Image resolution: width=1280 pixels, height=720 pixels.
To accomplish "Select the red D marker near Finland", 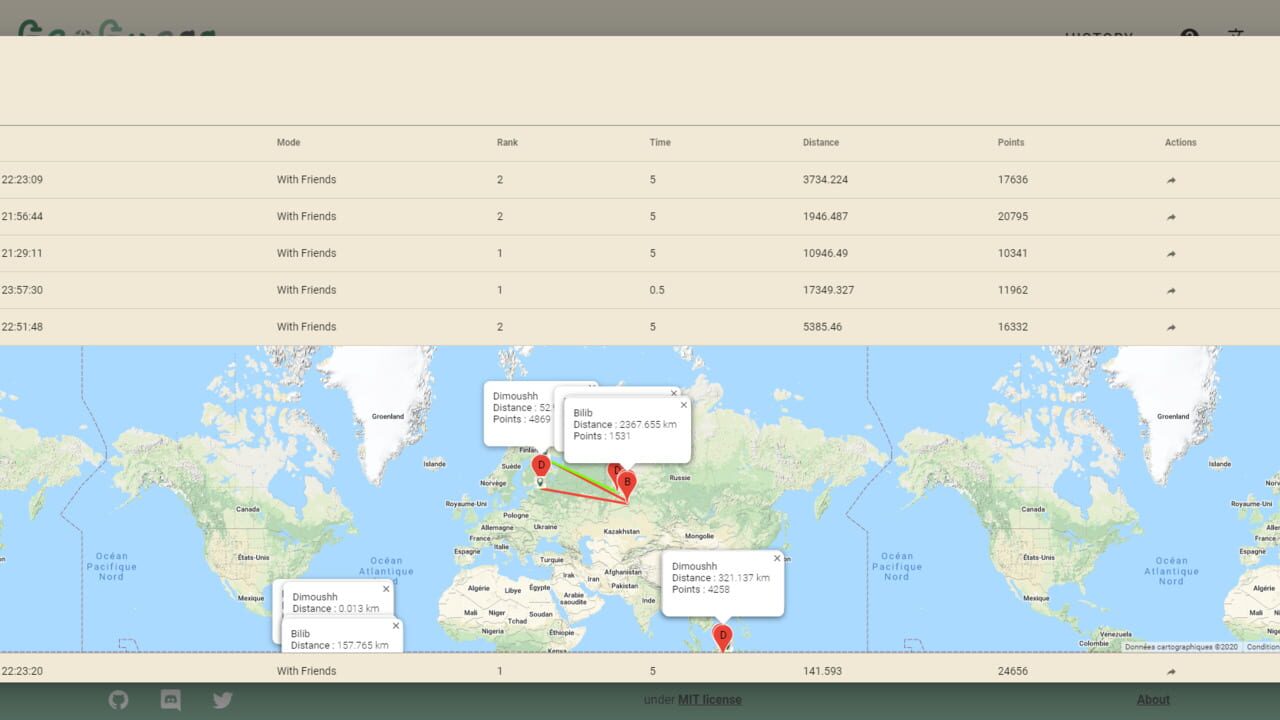I will tap(541, 467).
